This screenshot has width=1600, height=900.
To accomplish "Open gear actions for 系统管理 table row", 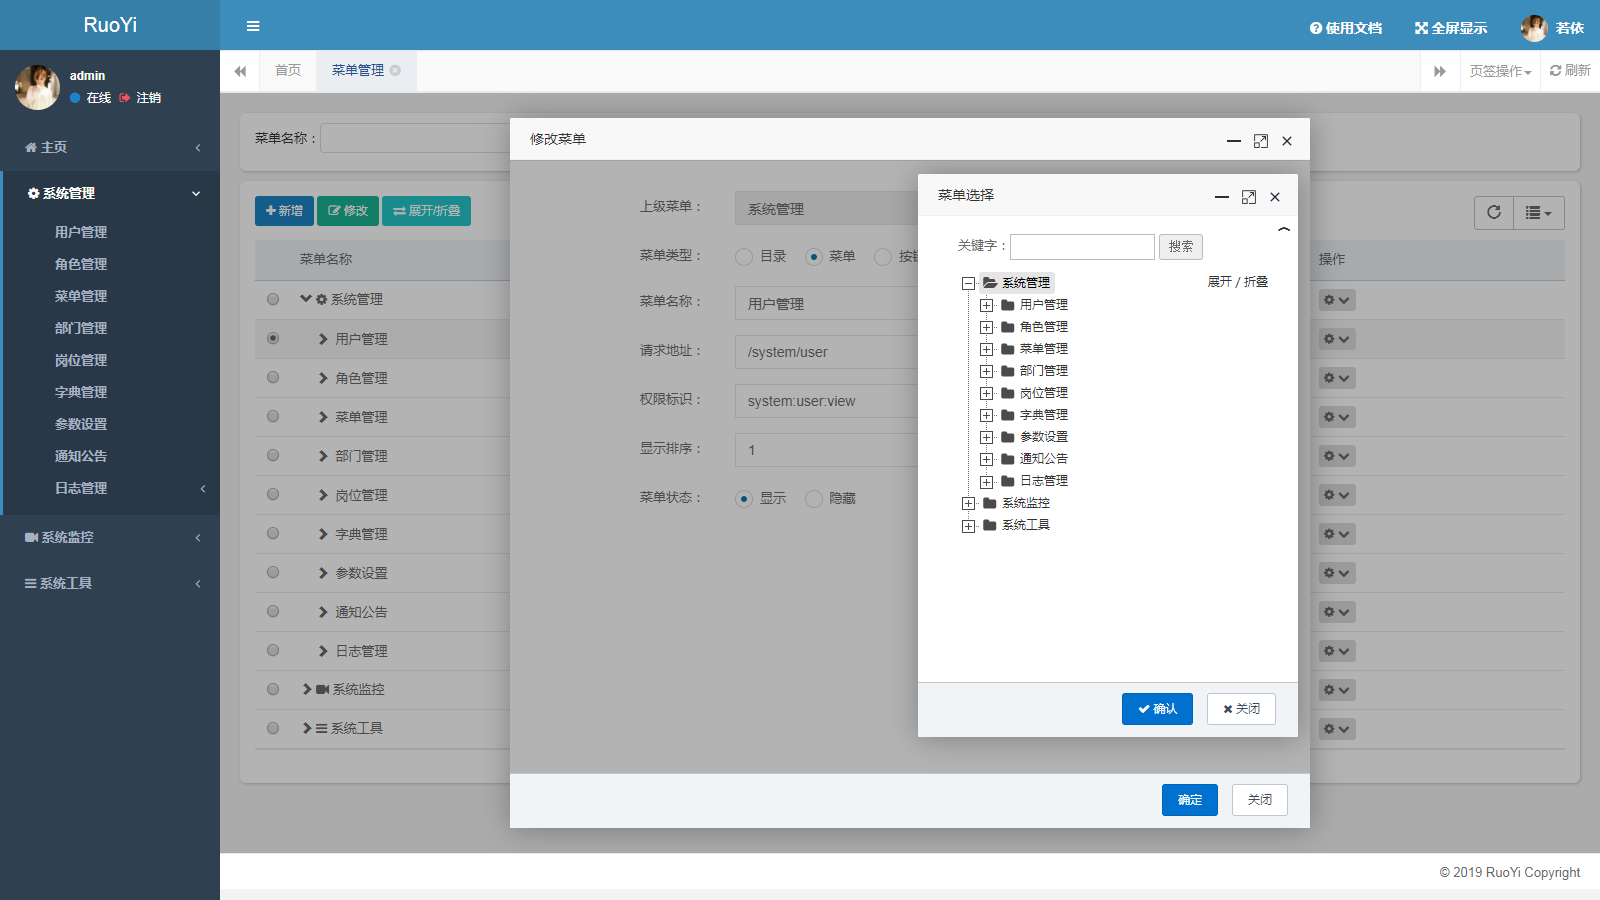I will (x=1337, y=300).
